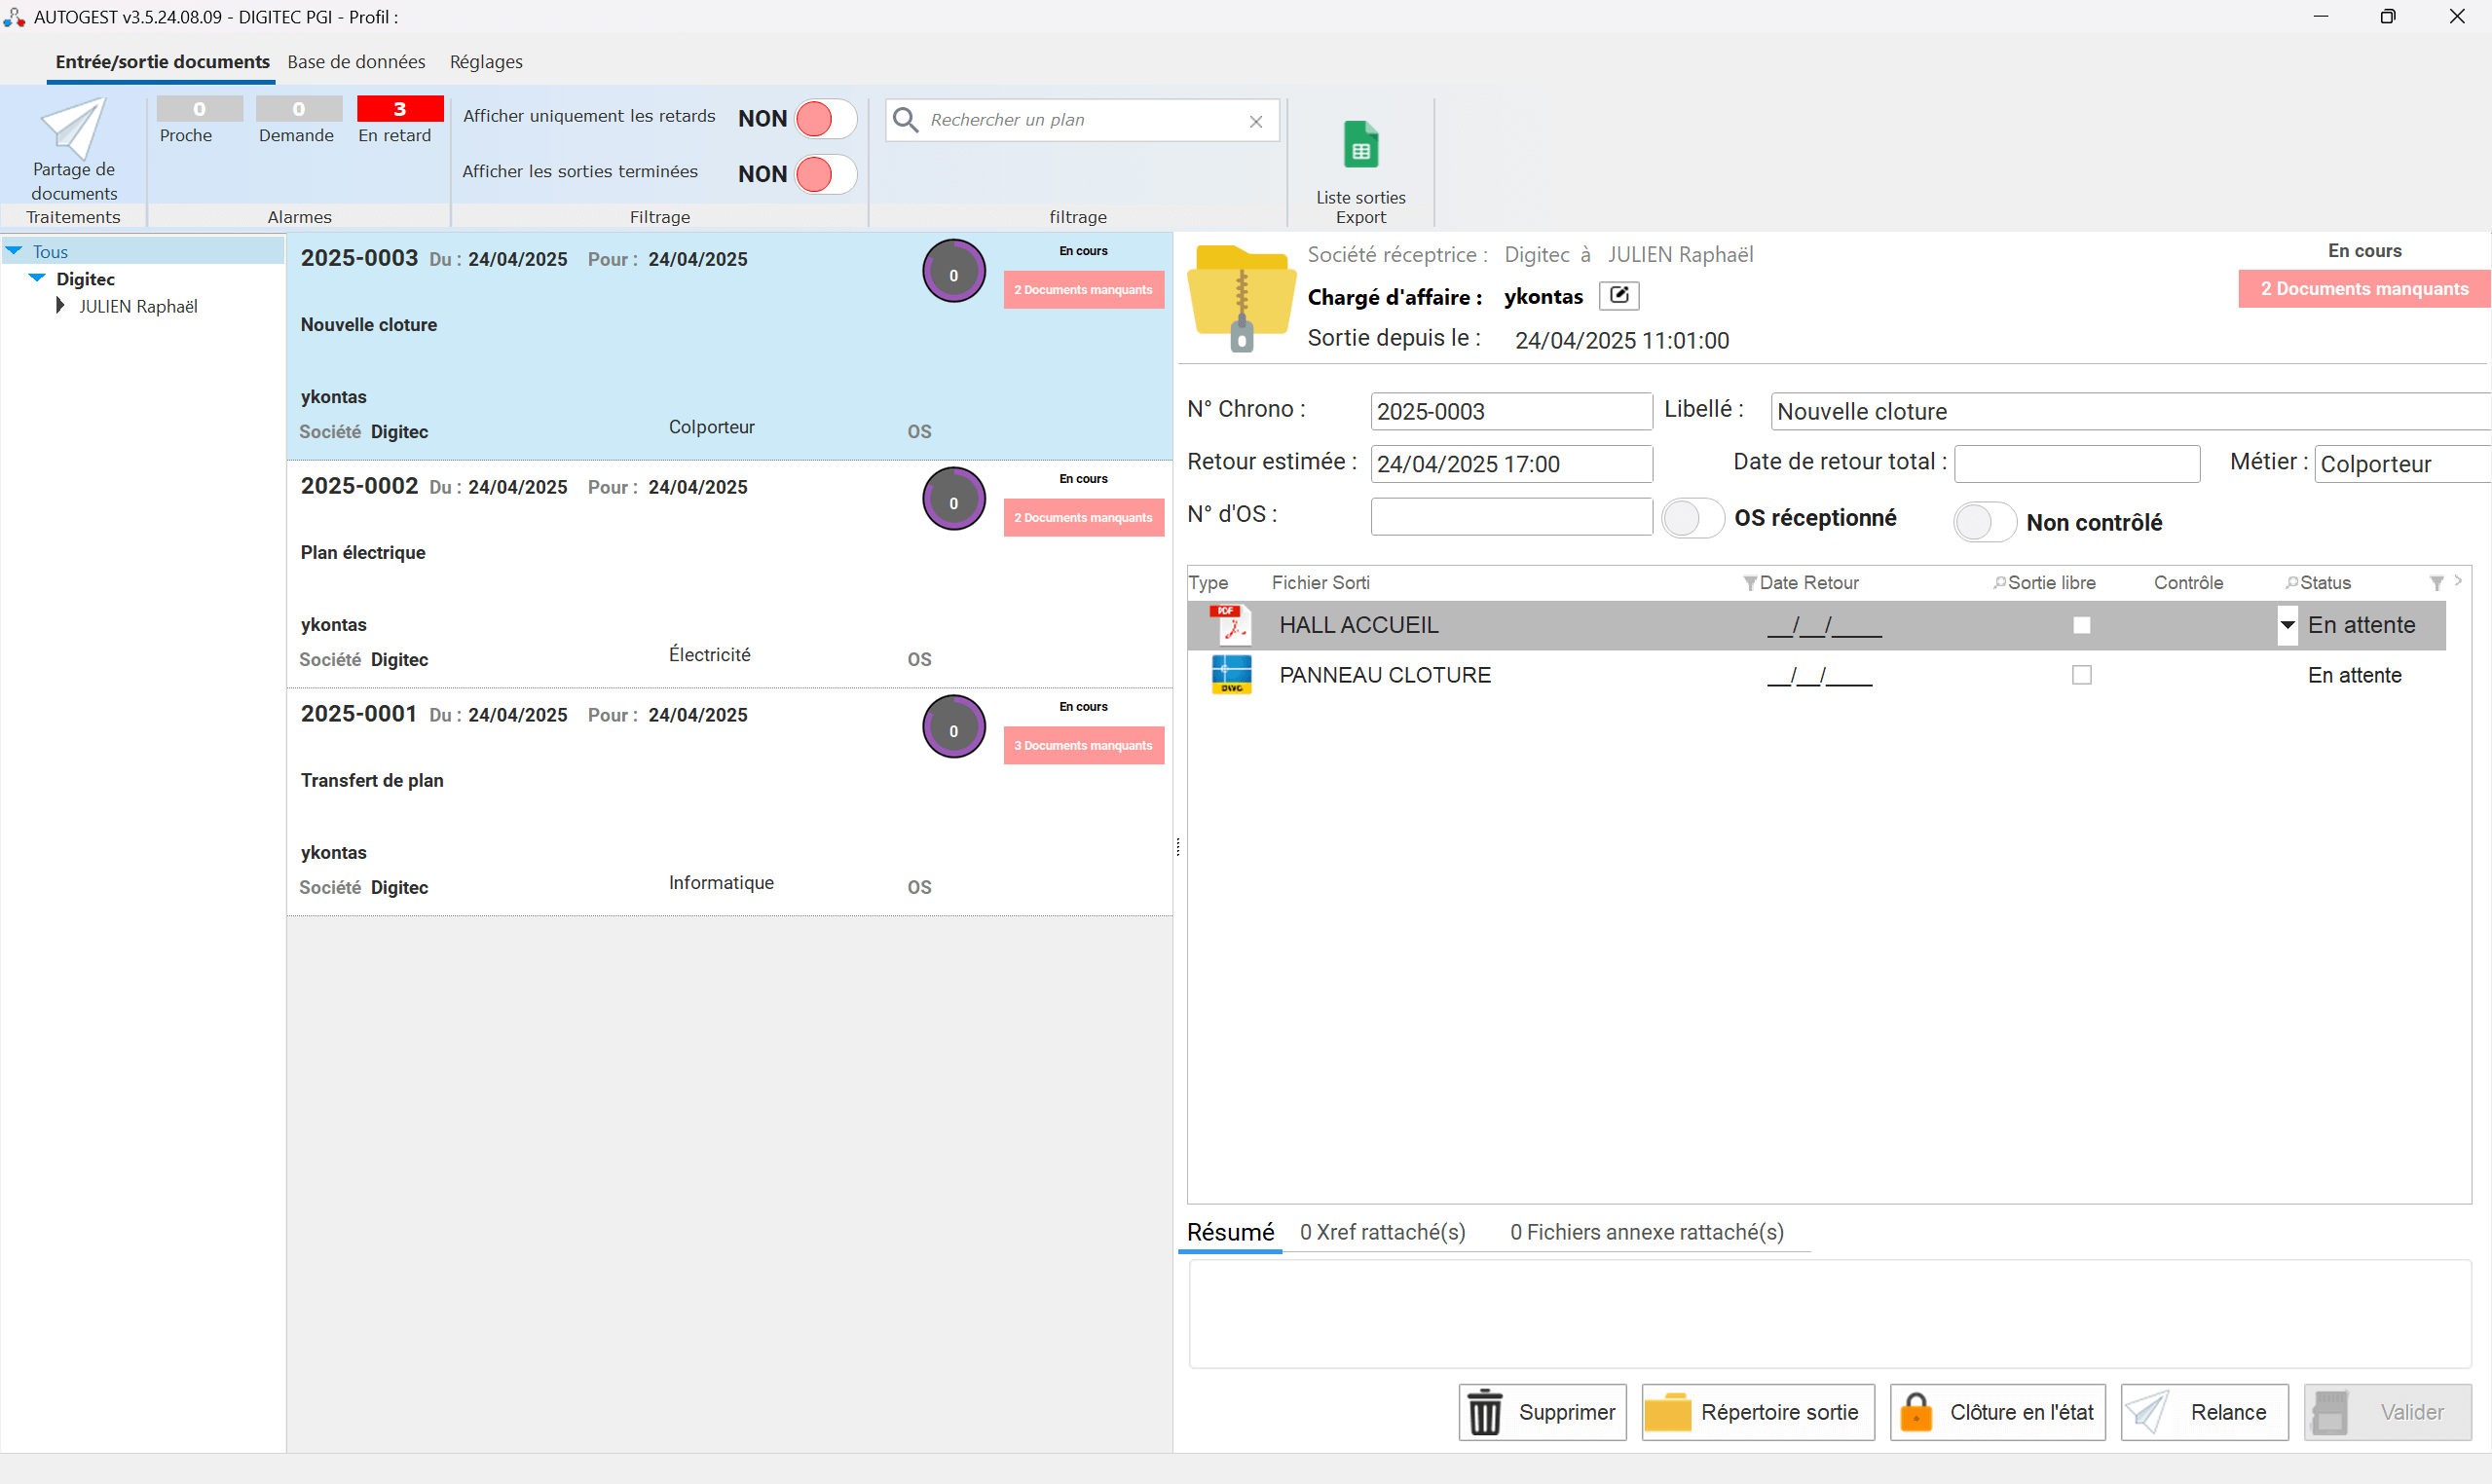The height and width of the screenshot is (1484, 2492).
Task: Open the chargé d'affaire edit icon
Action: pos(1618,296)
